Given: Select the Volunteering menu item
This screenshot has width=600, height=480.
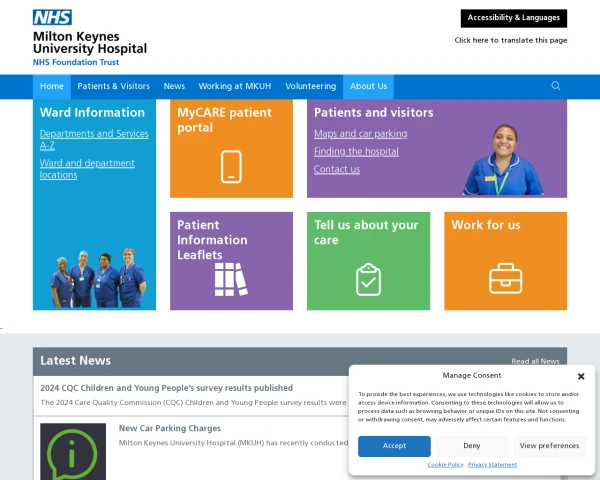Looking at the screenshot, I should tap(310, 87).
